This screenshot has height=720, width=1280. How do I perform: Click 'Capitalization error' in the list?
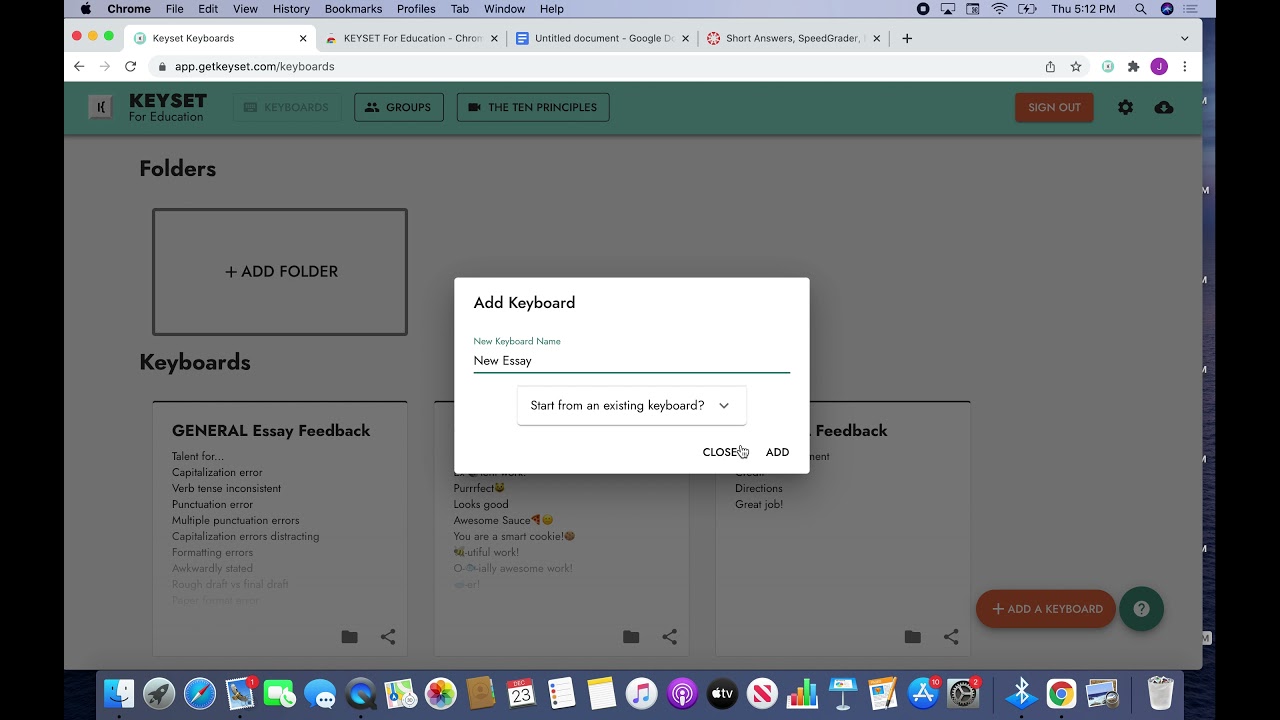point(217,472)
